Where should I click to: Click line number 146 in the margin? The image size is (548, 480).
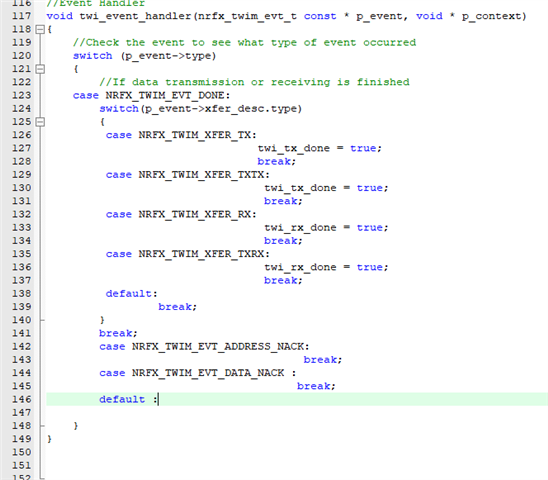pyautogui.click(x=22, y=399)
